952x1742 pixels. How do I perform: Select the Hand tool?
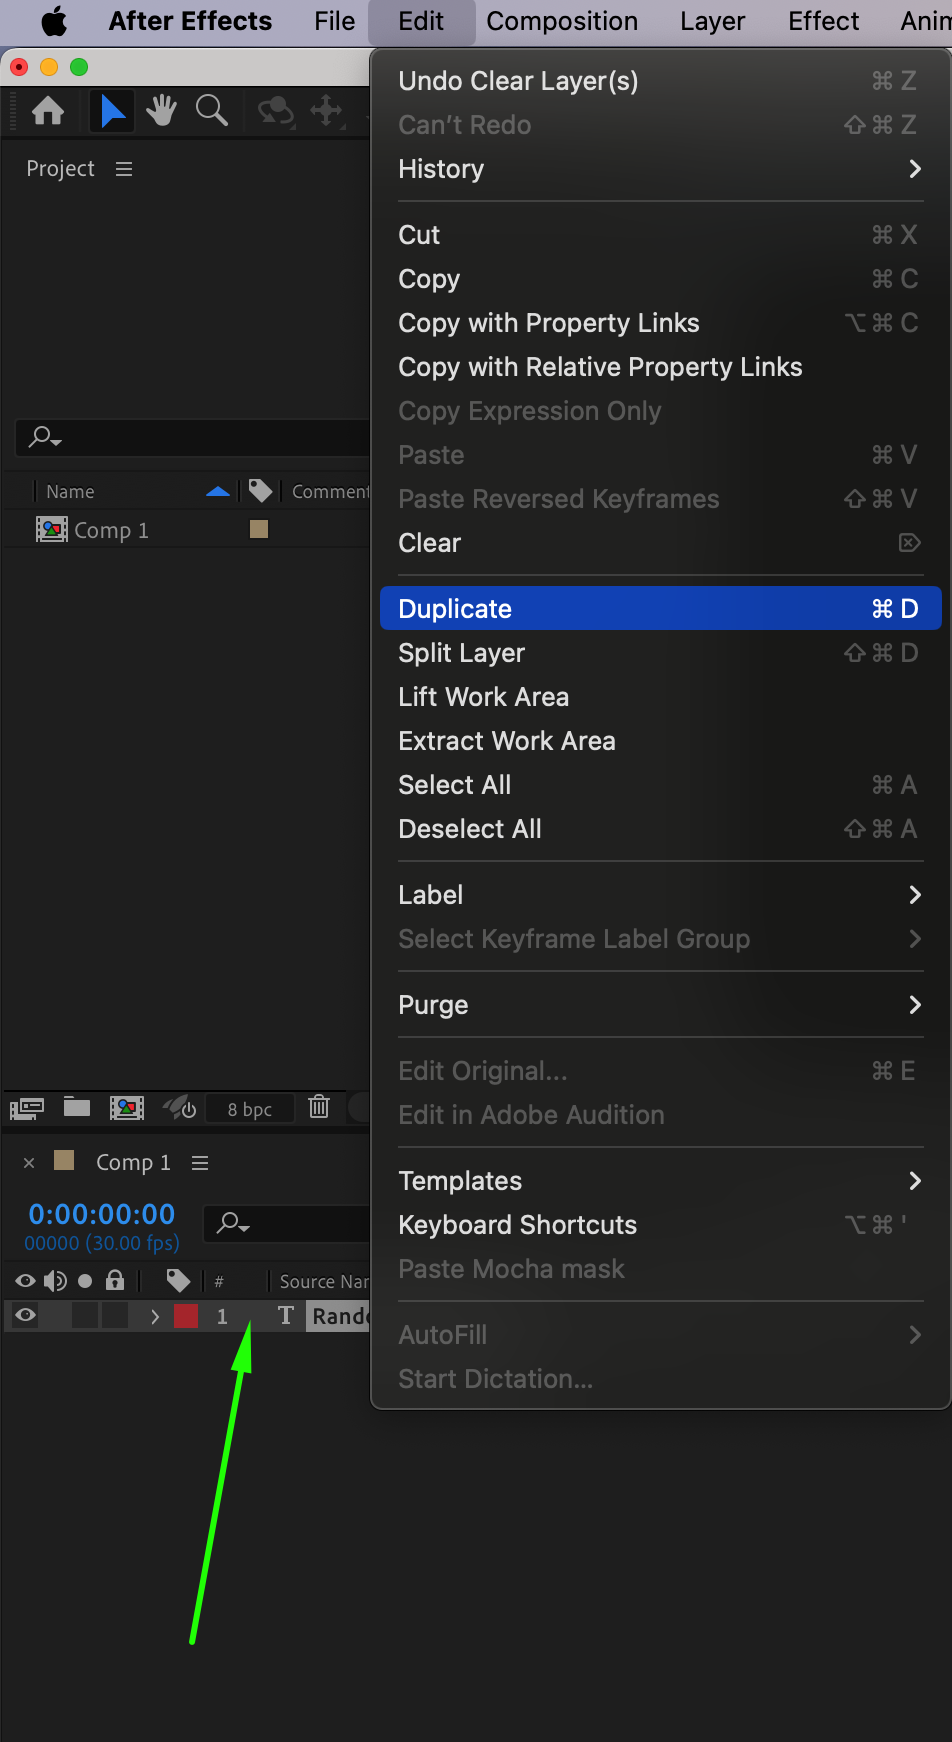161,111
